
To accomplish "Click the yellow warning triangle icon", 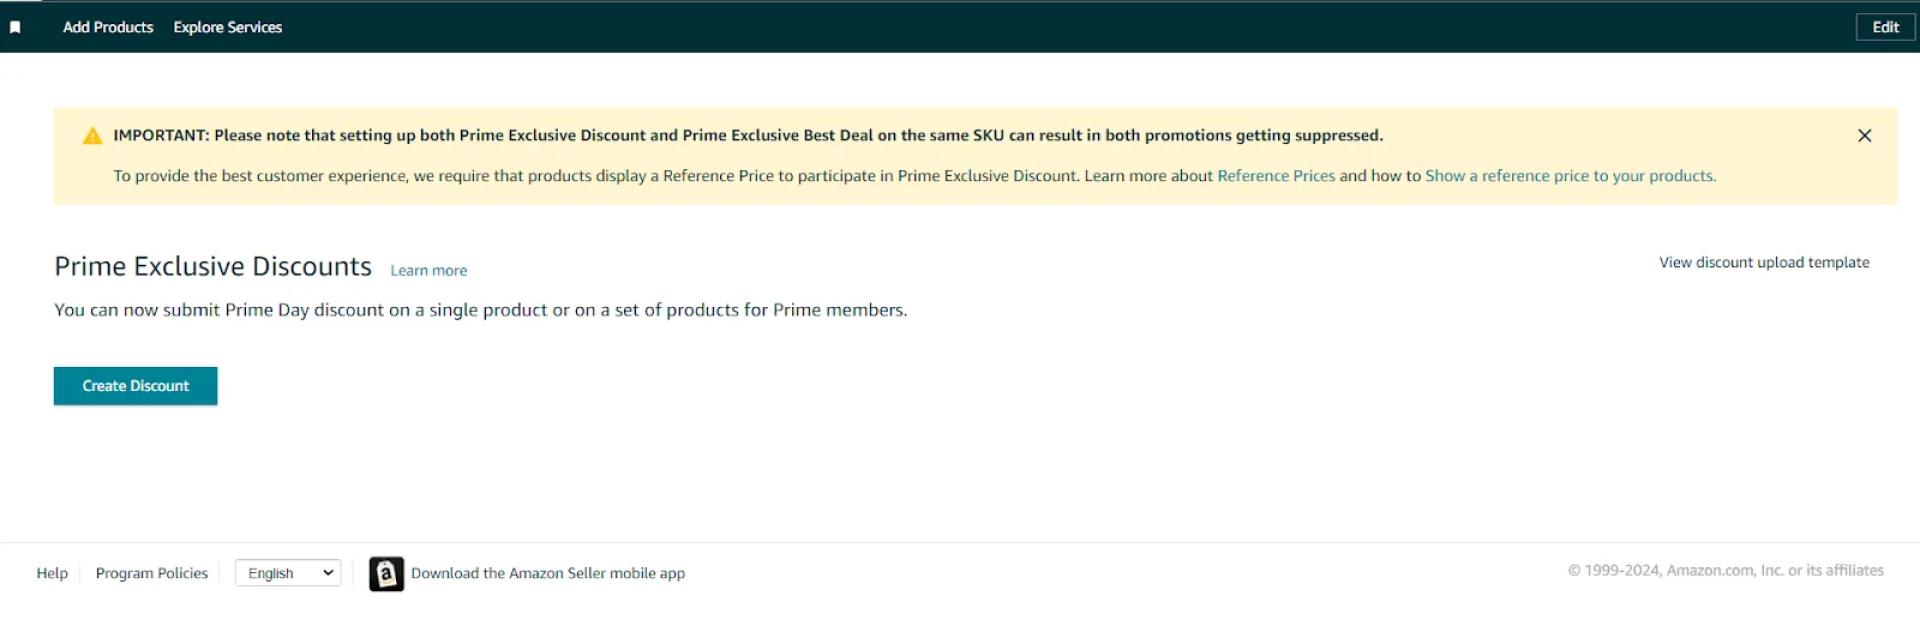I will [x=92, y=136].
